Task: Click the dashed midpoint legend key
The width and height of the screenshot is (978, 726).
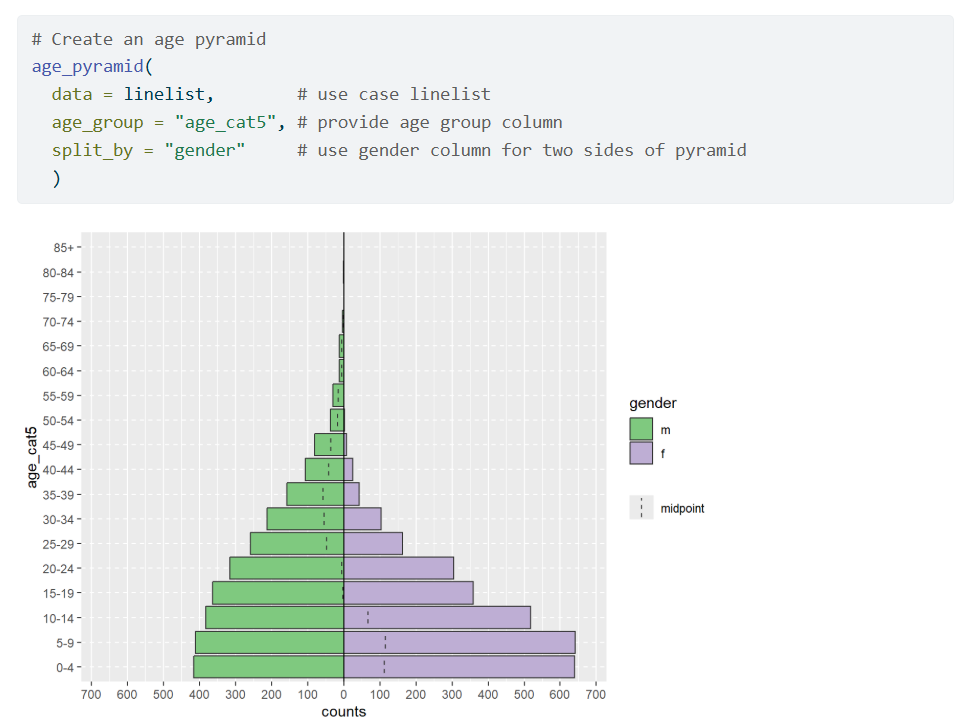Action: 641,508
